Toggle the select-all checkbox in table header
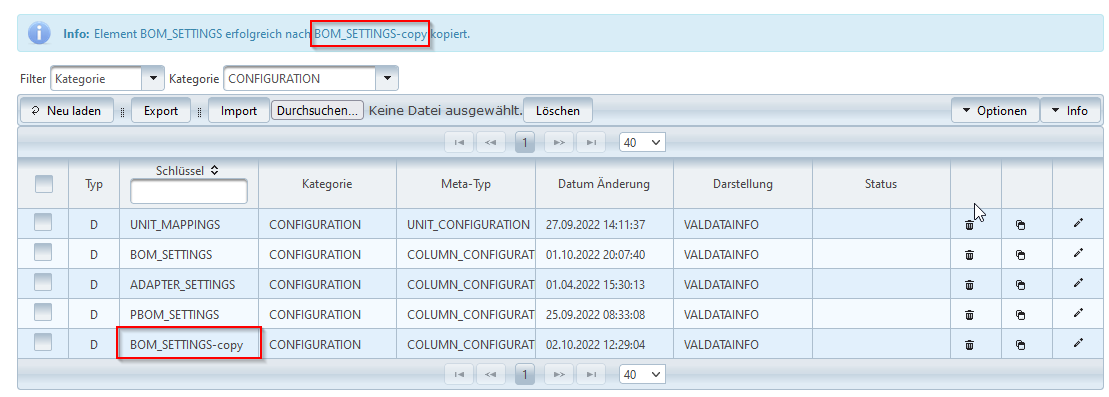Image resolution: width=1109 pixels, height=397 pixels. (x=44, y=184)
